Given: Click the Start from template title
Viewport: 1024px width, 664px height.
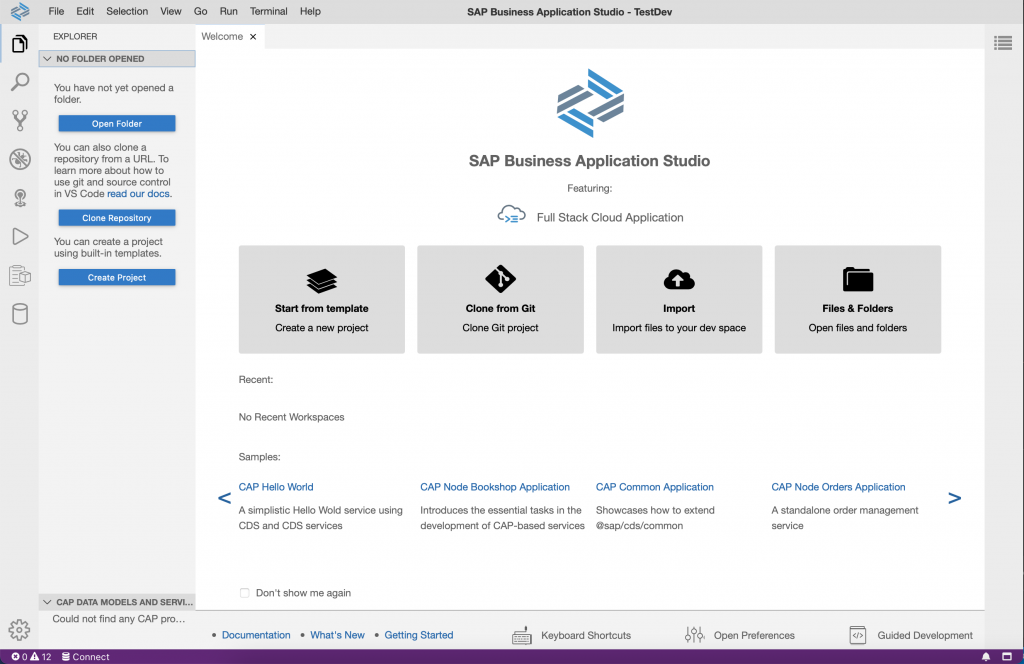Looking at the screenshot, I should click(322, 308).
